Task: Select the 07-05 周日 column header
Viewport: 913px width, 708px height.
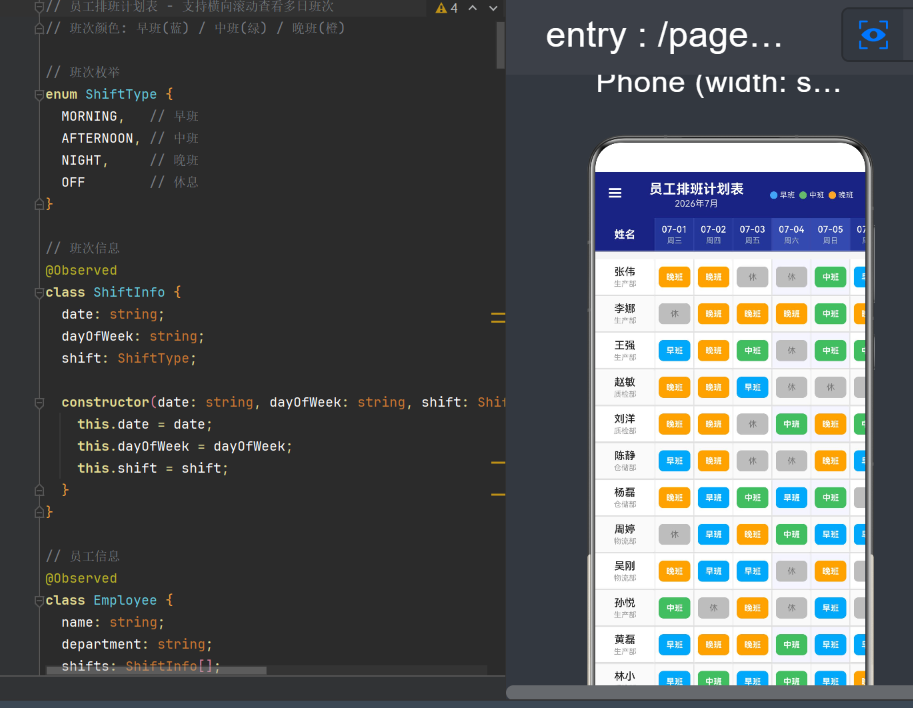Action: 830,235
